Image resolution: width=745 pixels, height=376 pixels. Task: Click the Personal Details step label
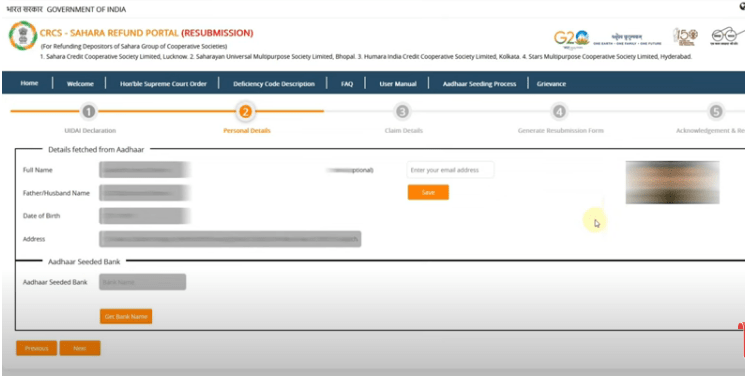[x=247, y=130]
